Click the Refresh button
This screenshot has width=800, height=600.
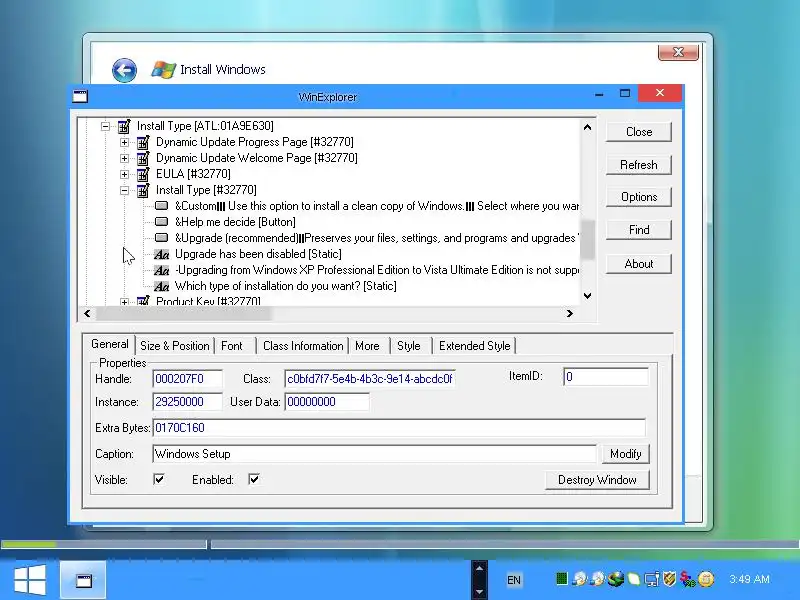click(x=639, y=165)
